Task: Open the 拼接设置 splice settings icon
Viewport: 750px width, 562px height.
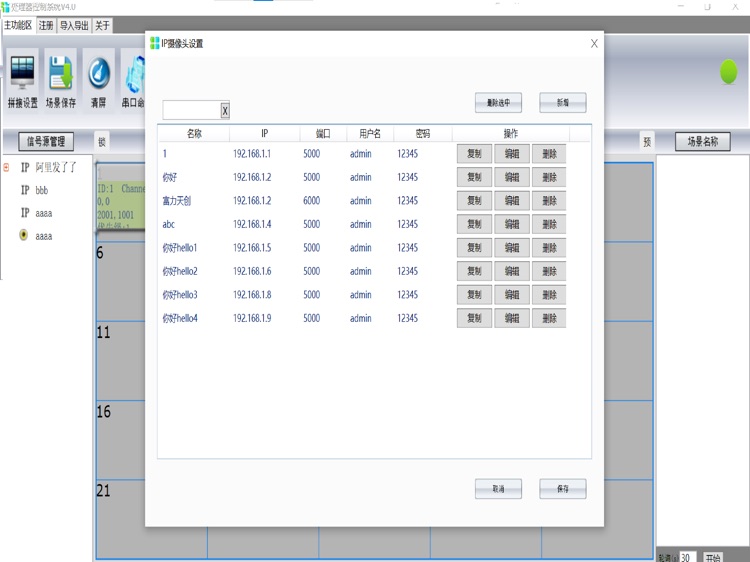Action: pos(22,80)
